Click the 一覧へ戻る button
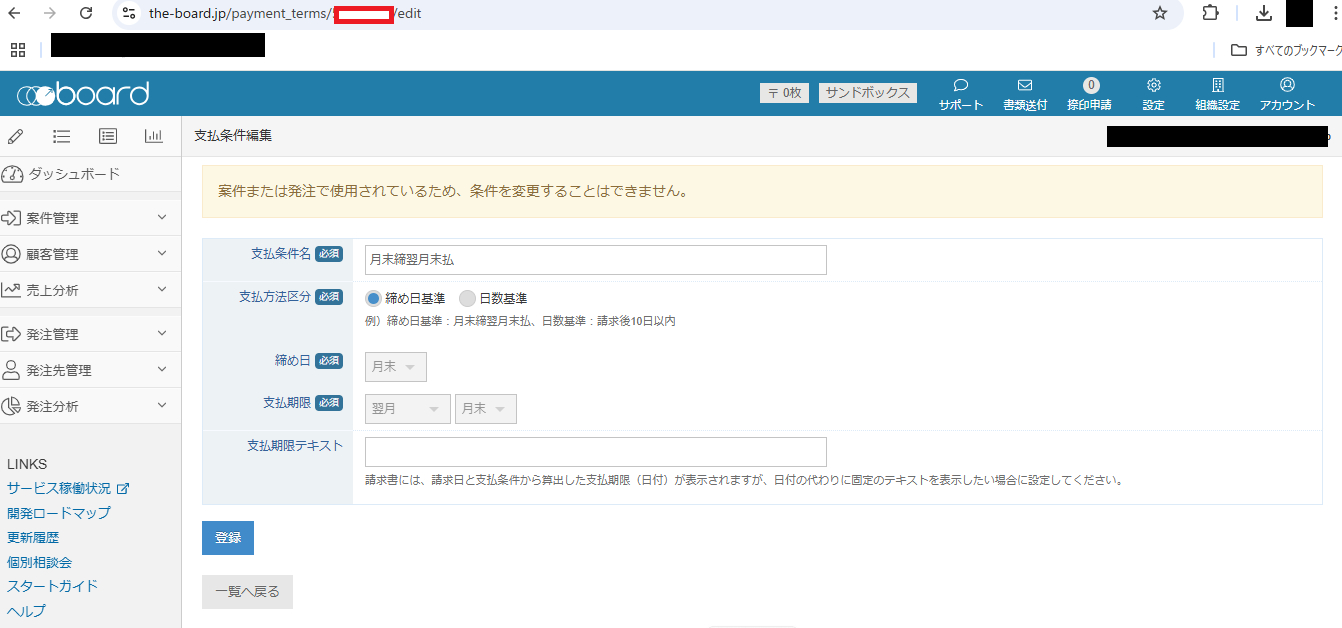This screenshot has height=628, width=1342. click(x=247, y=592)
